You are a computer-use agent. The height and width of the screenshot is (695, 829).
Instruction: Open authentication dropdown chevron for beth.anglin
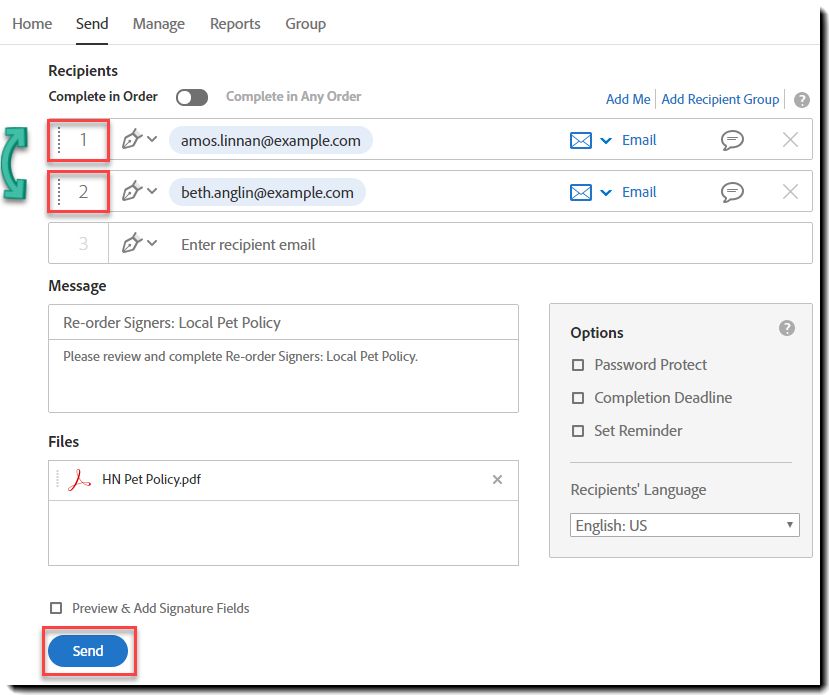tap(606, 192)
